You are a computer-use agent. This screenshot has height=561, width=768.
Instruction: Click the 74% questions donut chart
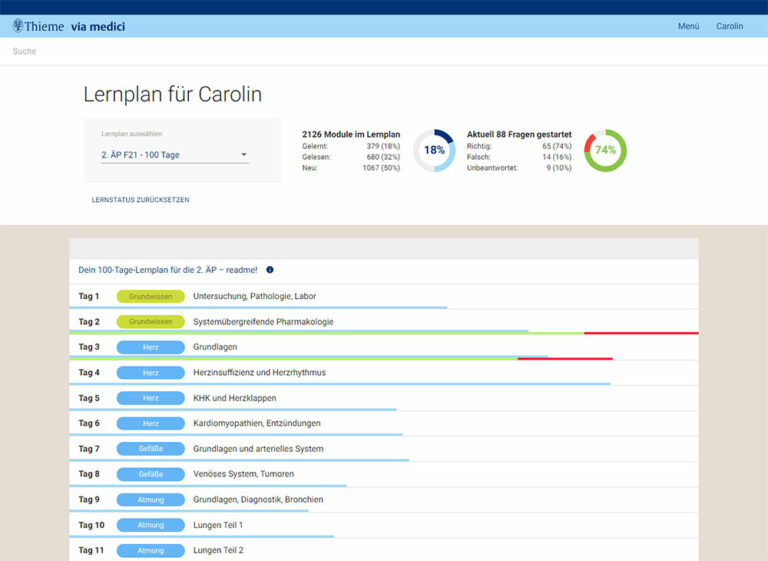[x=605, y=150]
